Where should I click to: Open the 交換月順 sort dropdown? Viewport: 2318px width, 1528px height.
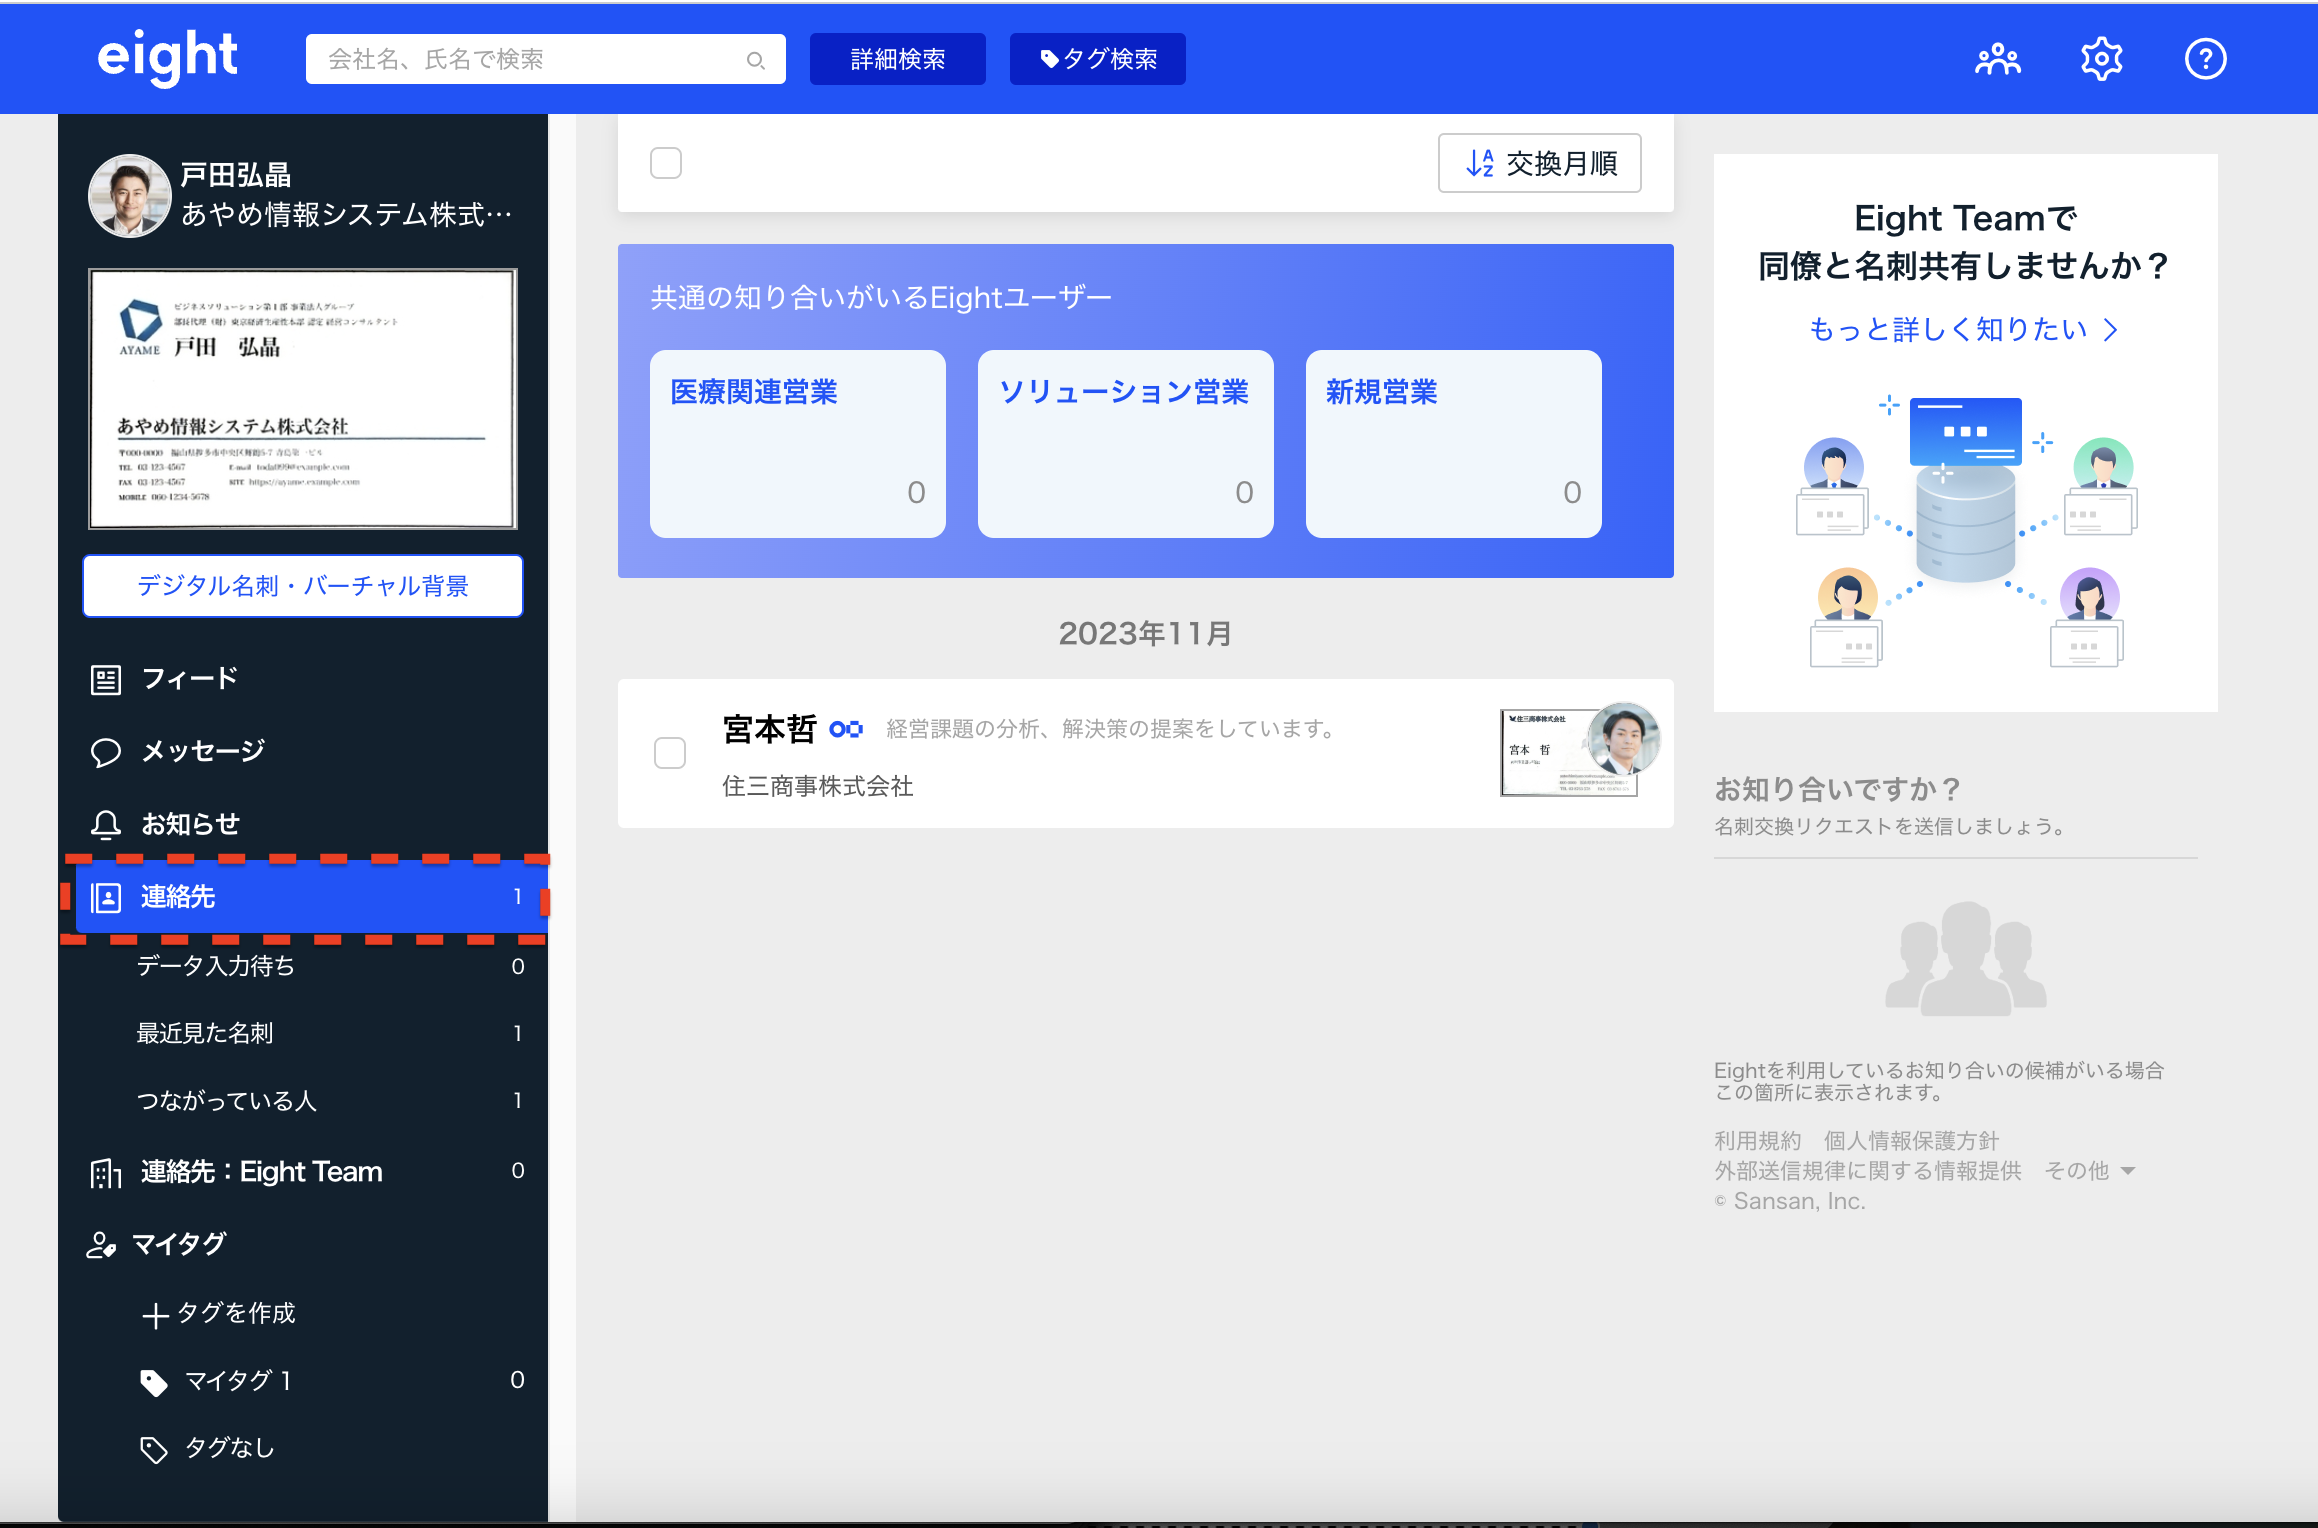point(1540,163)
